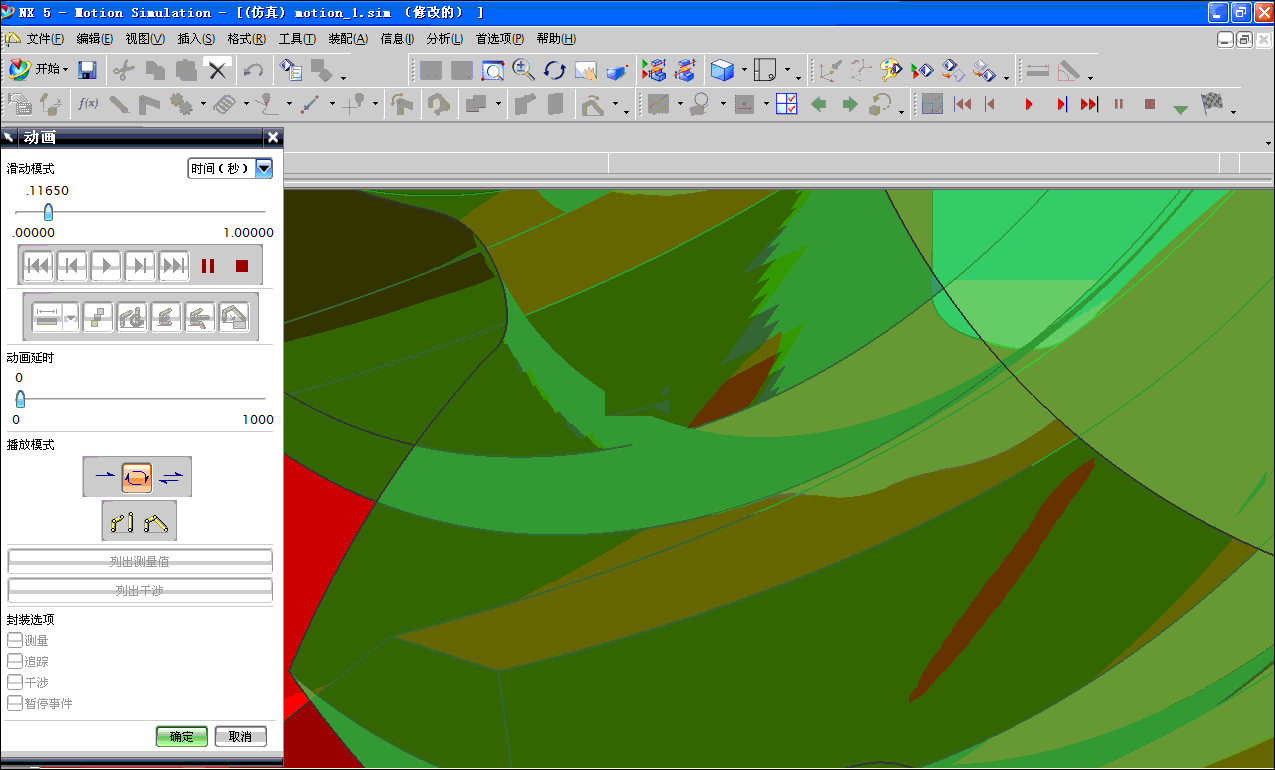The width and height of the screenshot is (1275, 770).
Task: Click the 列出测量值 button
Action: pos(140,562)
